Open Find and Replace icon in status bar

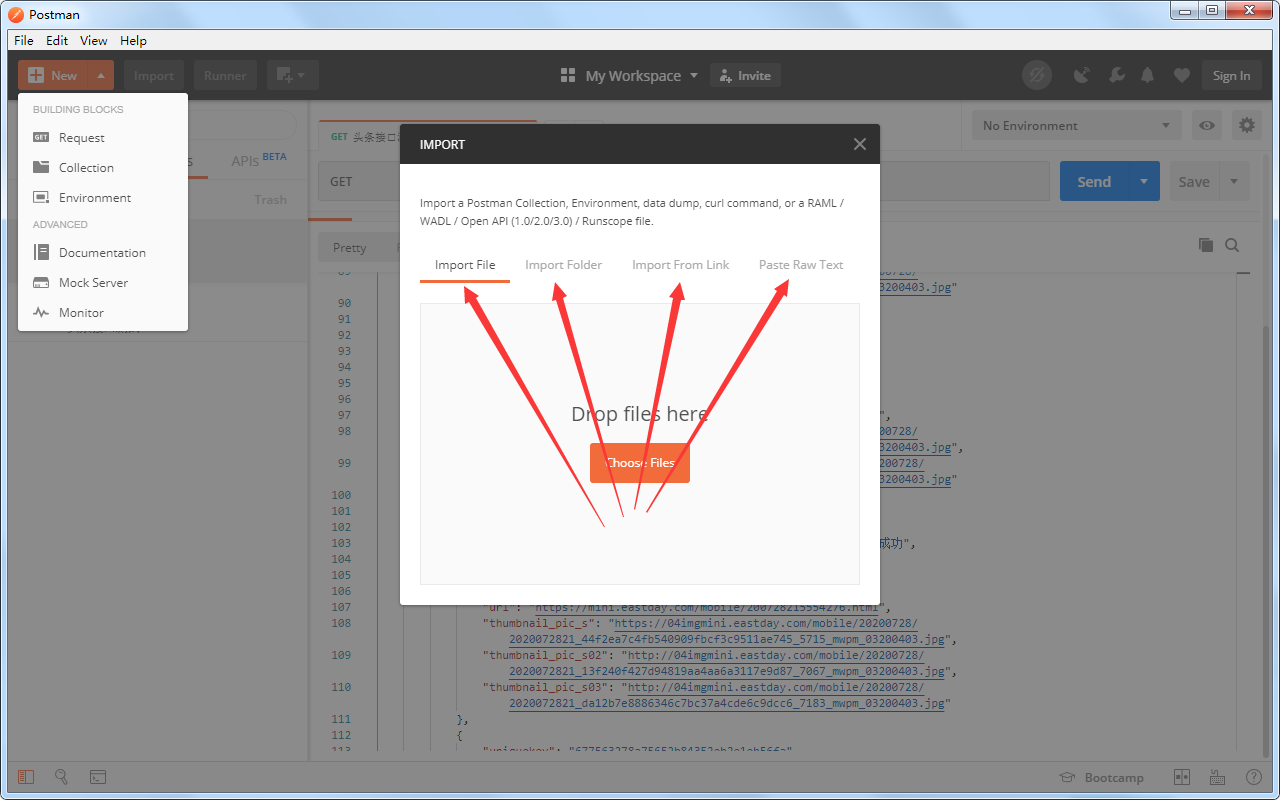61,777
